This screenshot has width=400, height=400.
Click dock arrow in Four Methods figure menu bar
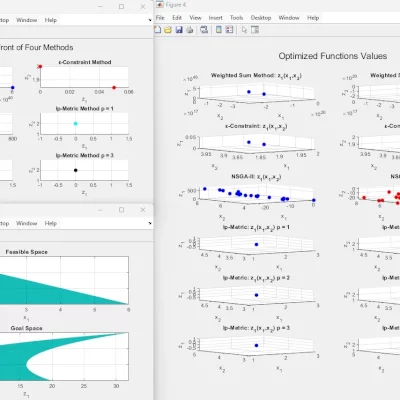[150, 20]
